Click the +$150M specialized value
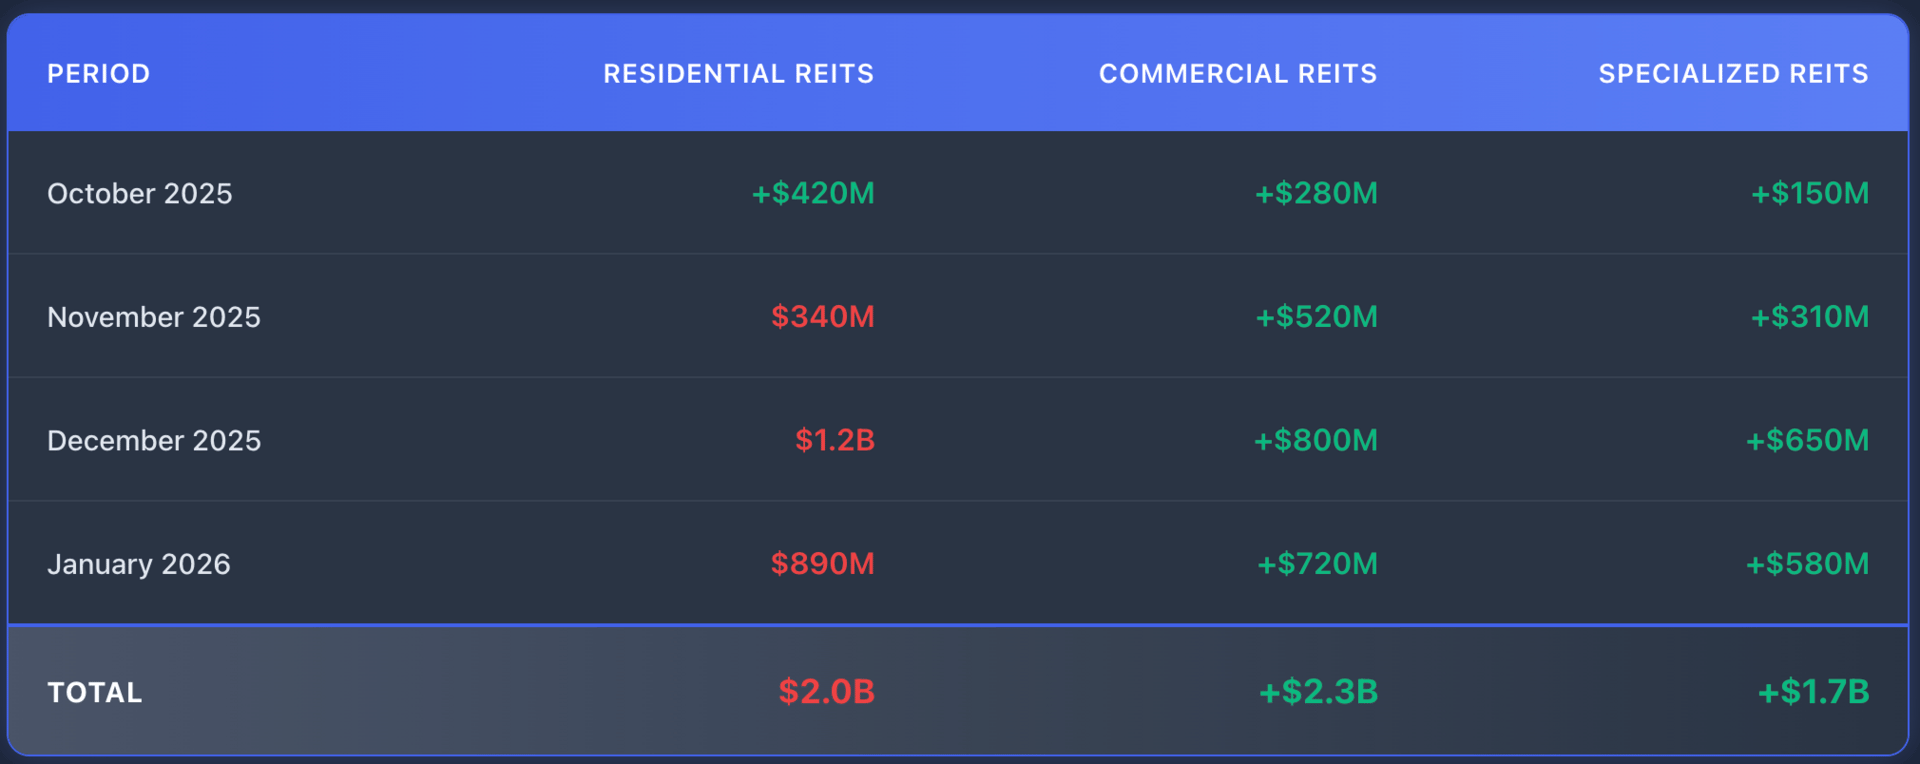Viewport: 1920px width, 764px height. [1809, 193]
